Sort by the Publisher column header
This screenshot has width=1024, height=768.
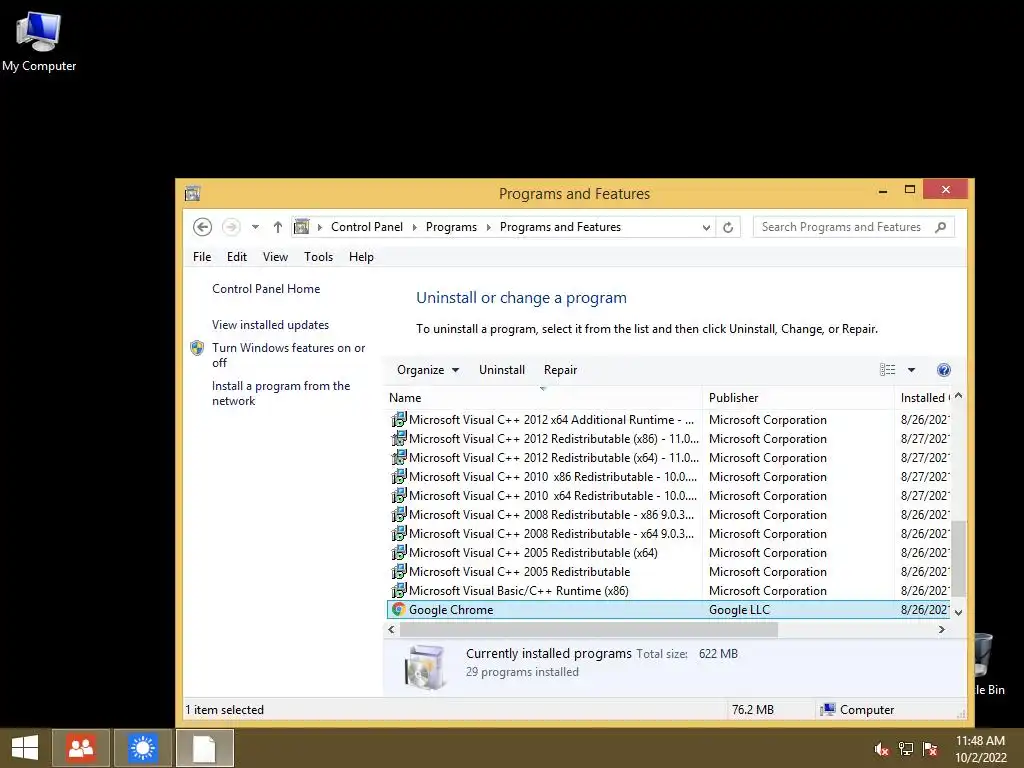(799, 398)
